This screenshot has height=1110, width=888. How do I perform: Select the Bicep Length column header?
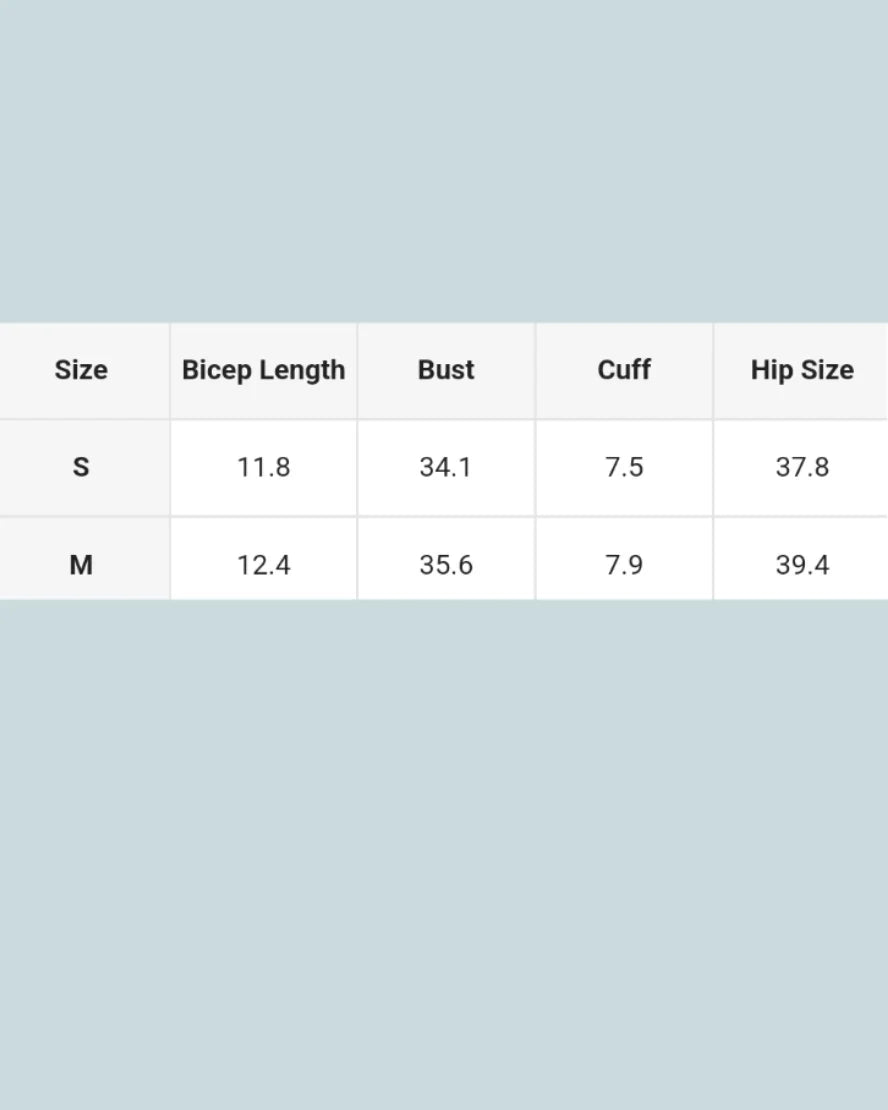click(263, 370)
